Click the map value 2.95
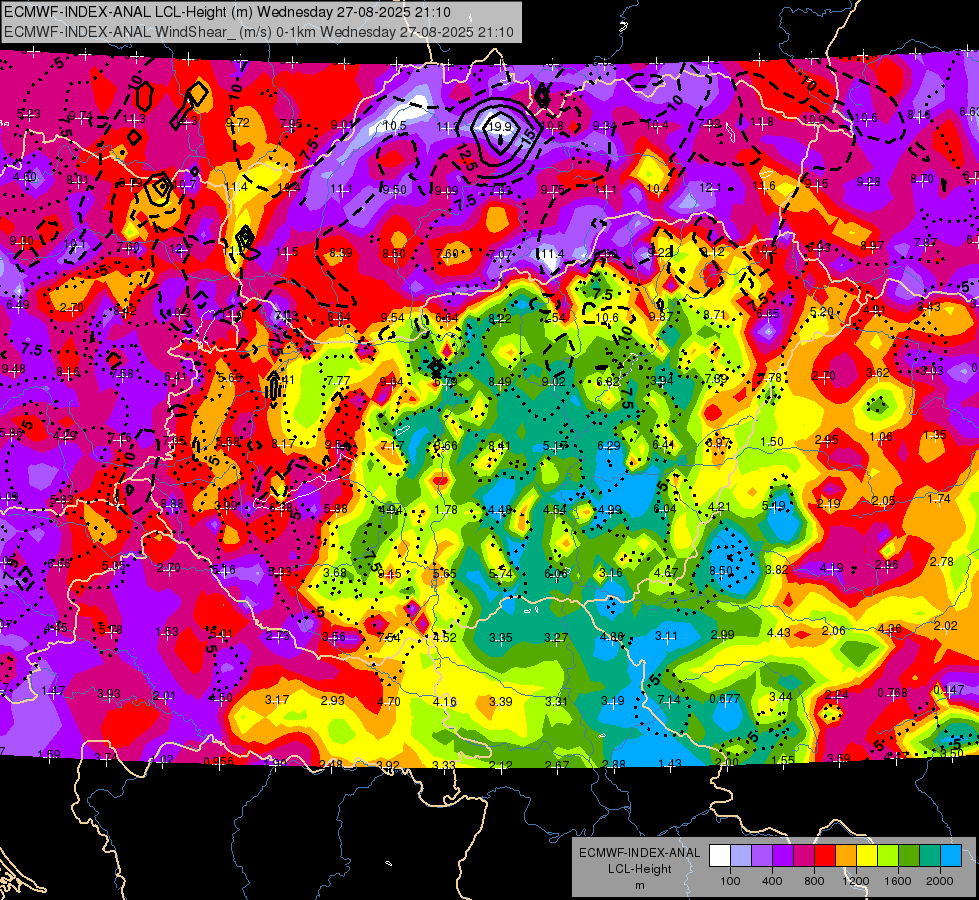This screenshot has height=900, width=979. coord(826,440)
